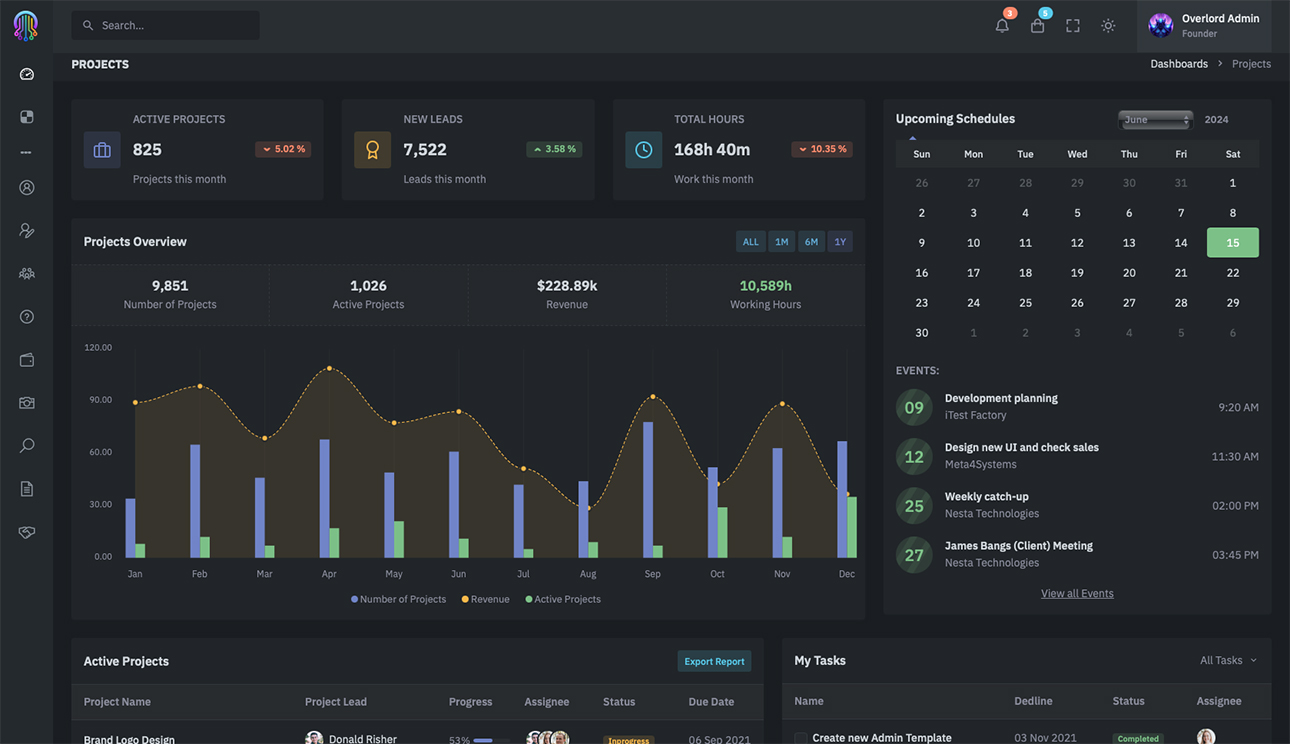Open the camera icon in sidebar

[x=27, y=403]
